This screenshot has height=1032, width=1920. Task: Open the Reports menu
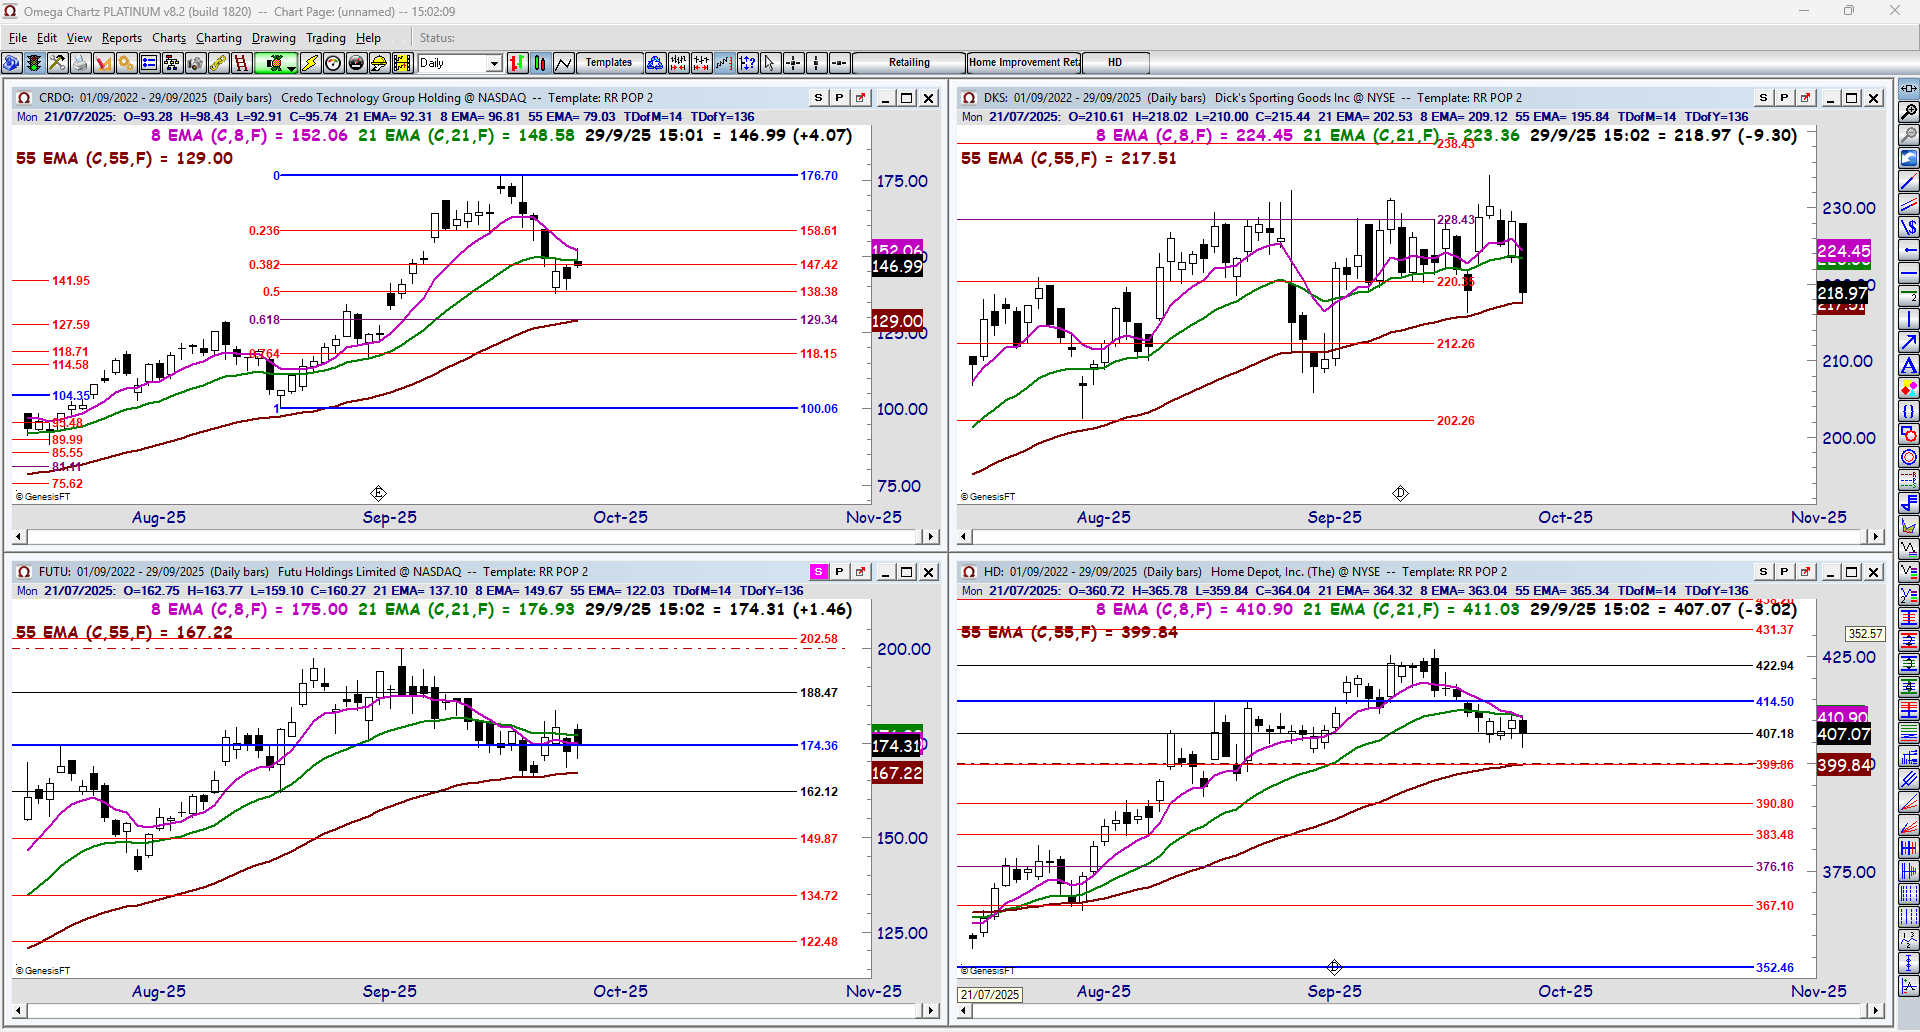click(x=122, y=38)
